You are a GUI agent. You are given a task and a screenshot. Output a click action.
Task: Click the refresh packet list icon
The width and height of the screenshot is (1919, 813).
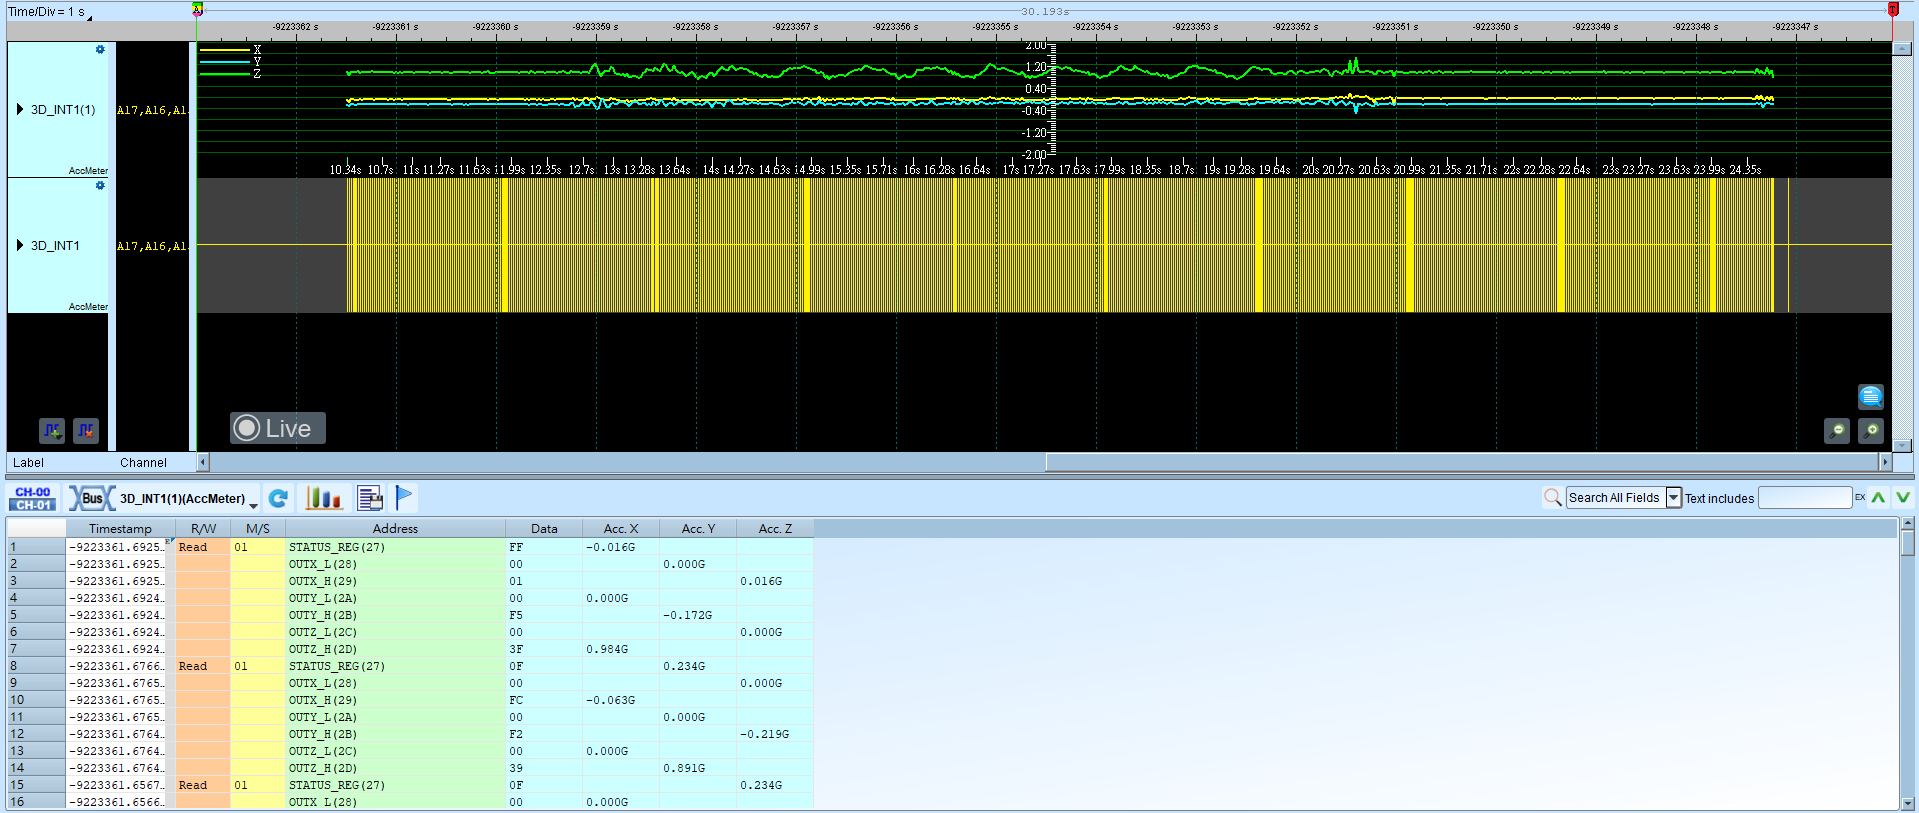tap(279, 498)
